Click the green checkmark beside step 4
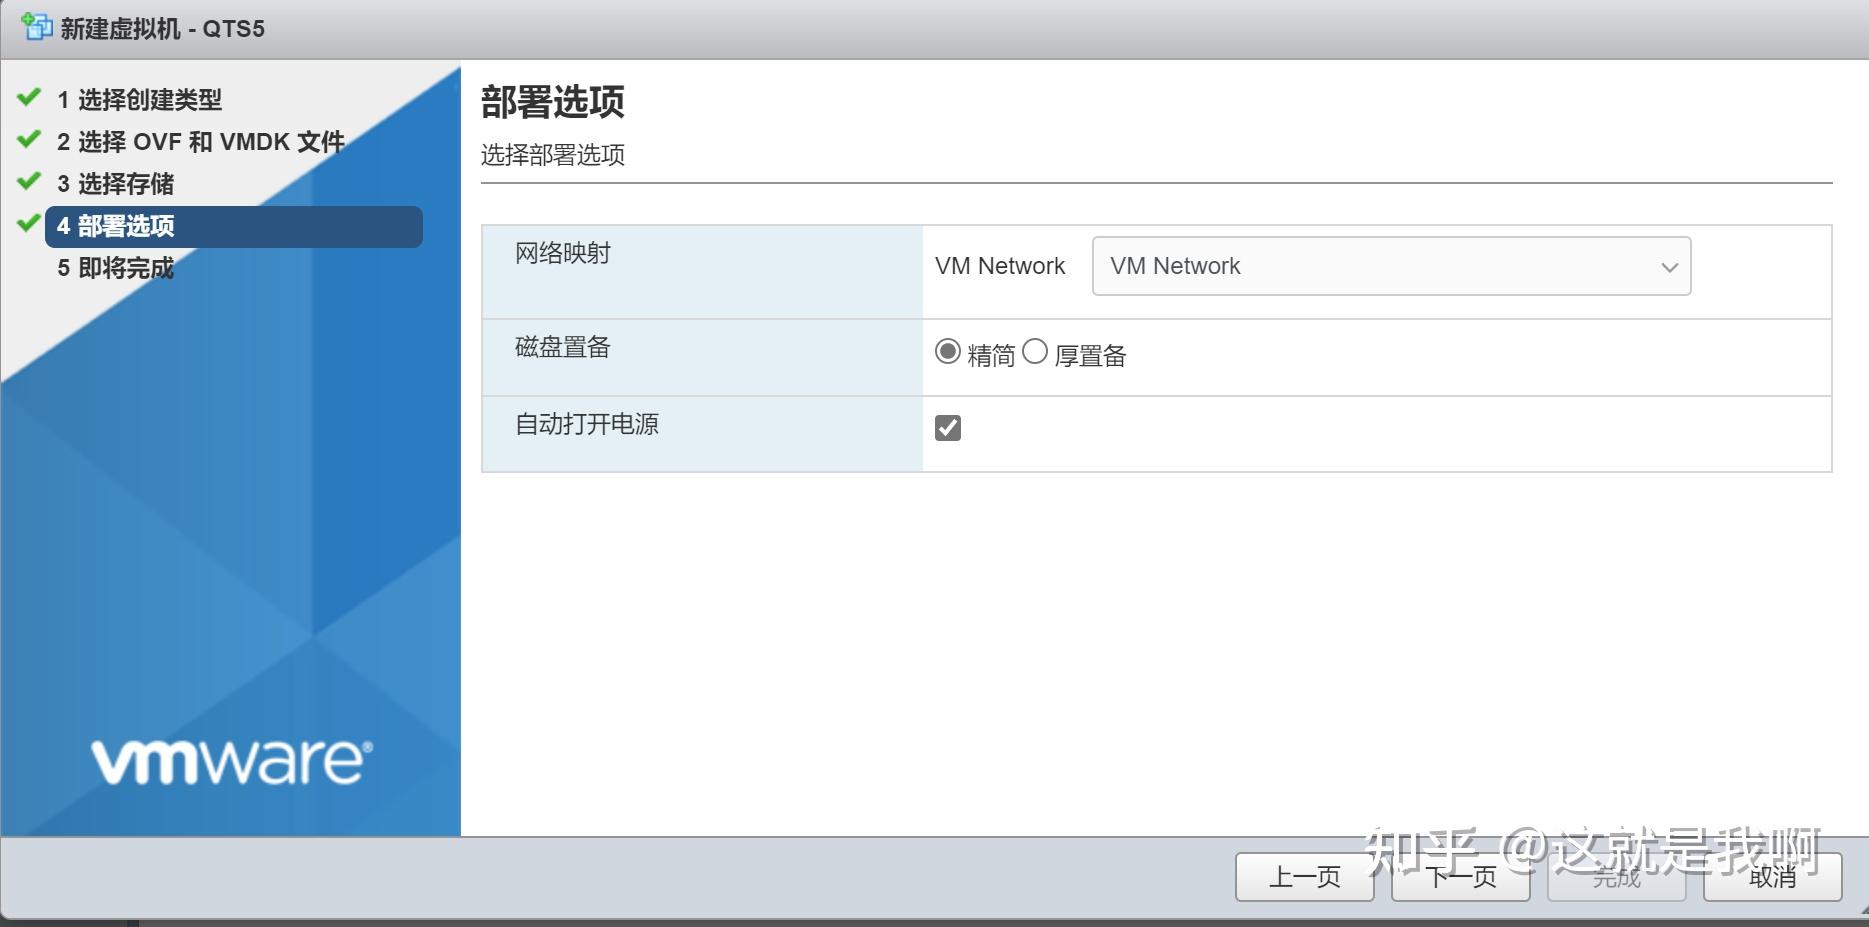 pos(29,223)
